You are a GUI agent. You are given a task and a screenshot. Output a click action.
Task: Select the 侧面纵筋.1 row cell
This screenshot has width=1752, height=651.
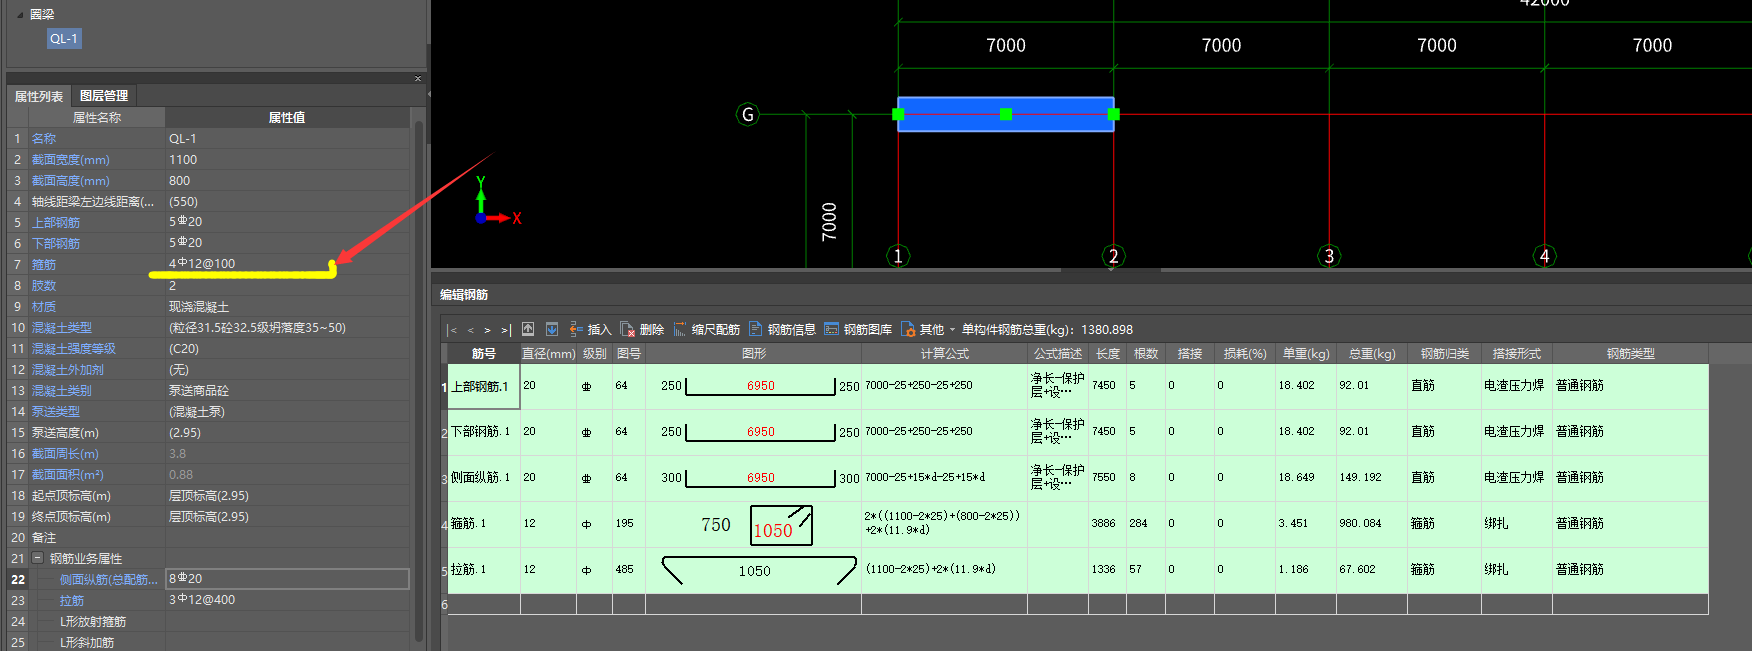click(x=483, y=478)
